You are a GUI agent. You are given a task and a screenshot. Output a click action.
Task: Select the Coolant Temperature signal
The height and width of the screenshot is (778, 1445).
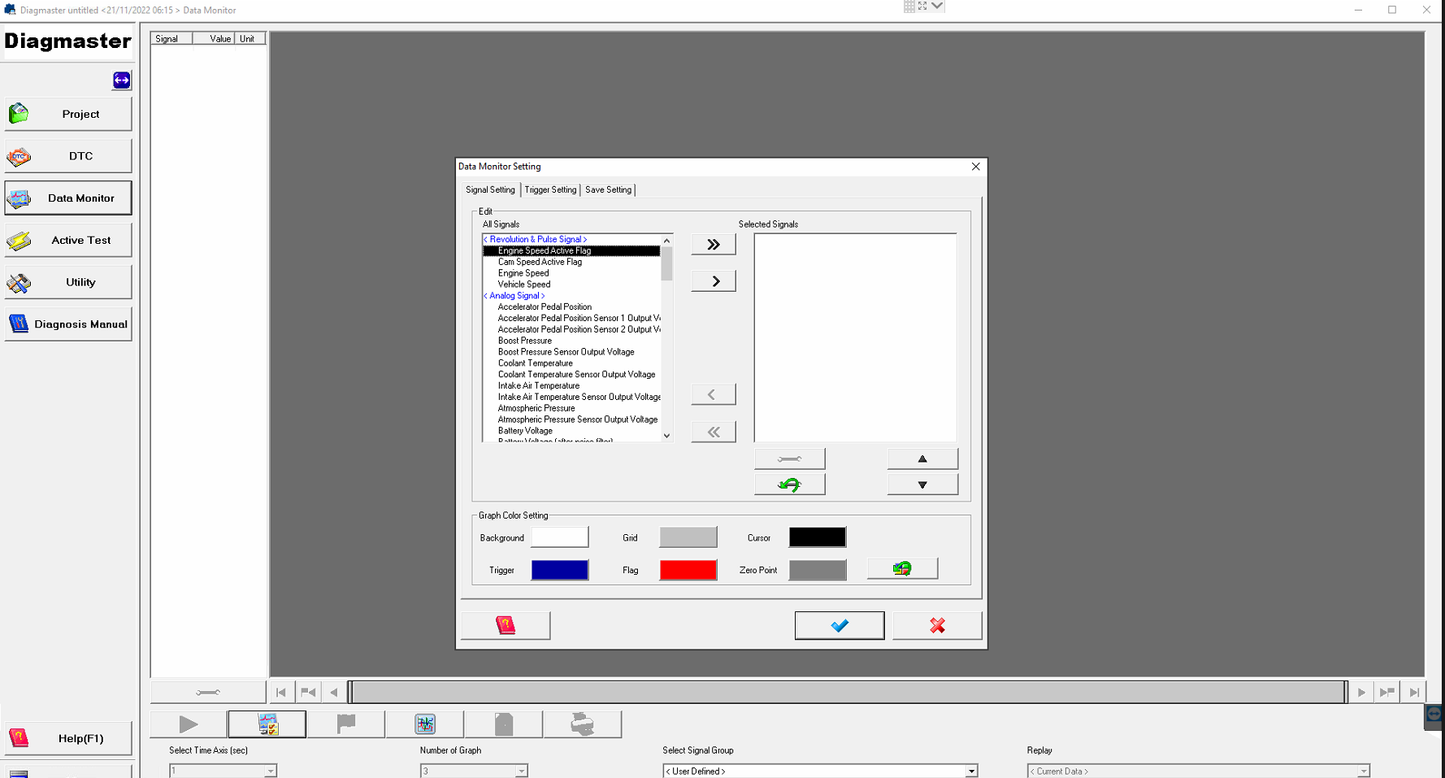pyautogui.click(x=535, y=363)
